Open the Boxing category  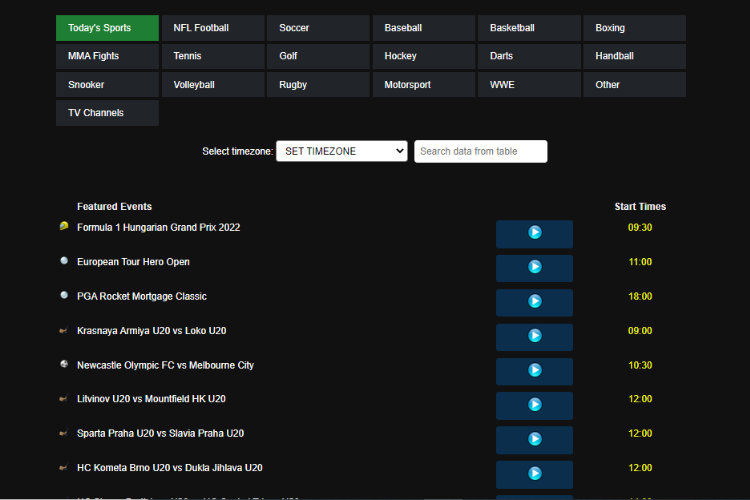pos(635,28)
